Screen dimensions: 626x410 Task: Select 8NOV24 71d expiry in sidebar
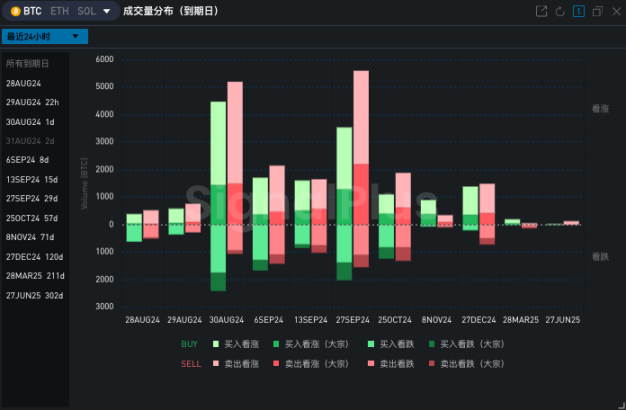coord(30,237)
